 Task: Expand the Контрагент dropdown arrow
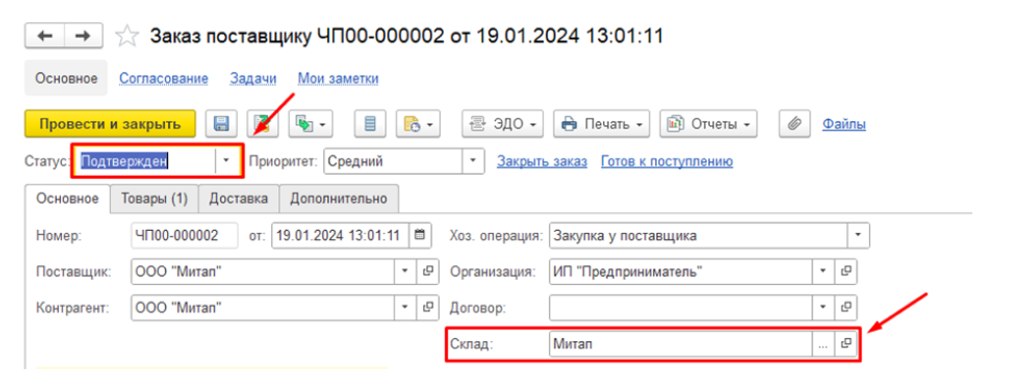(406, 307)
